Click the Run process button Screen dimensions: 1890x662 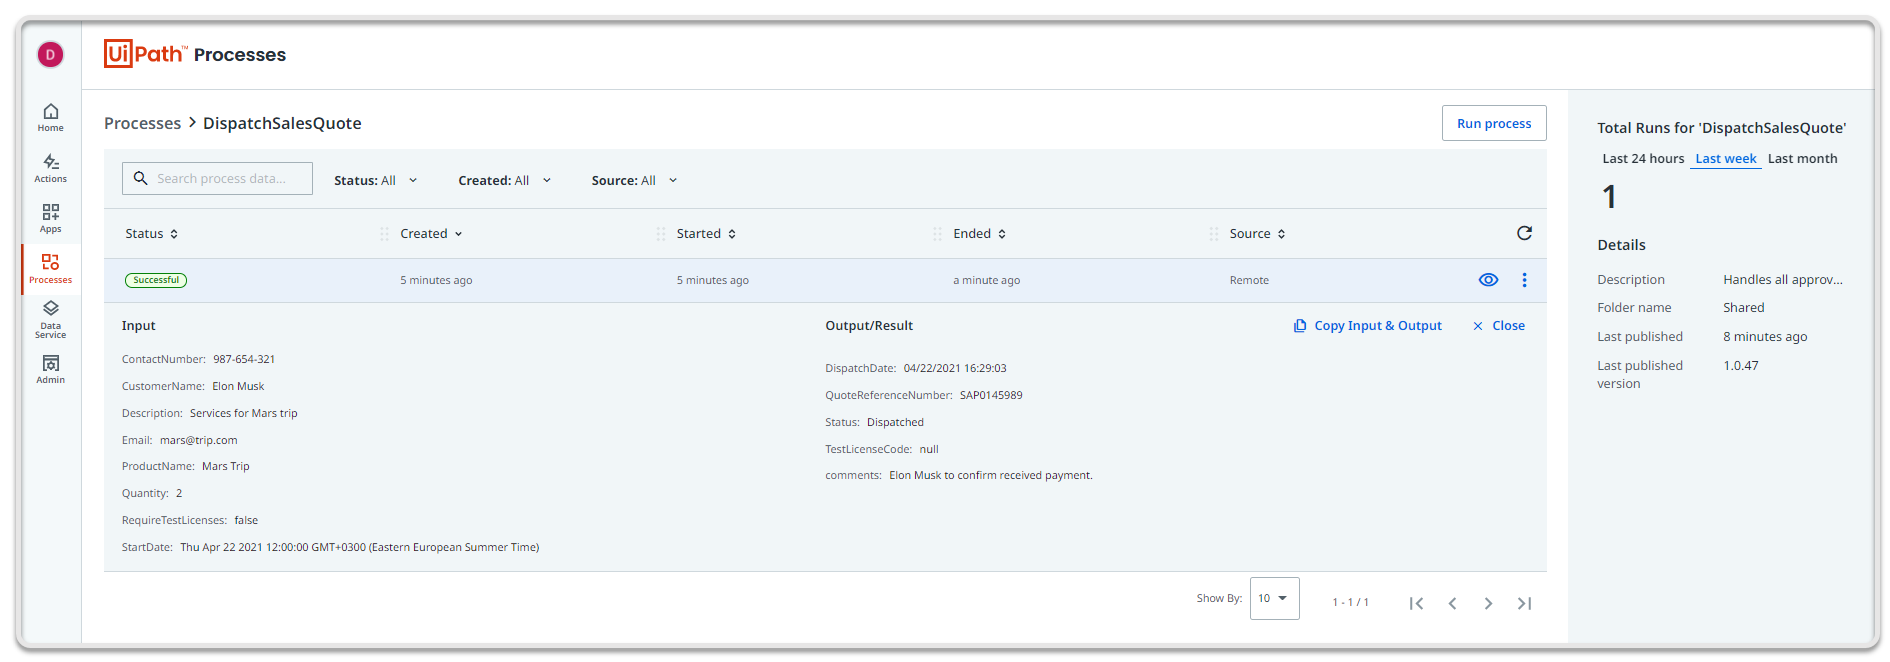pyautogui.click(x=1494, y=123)
